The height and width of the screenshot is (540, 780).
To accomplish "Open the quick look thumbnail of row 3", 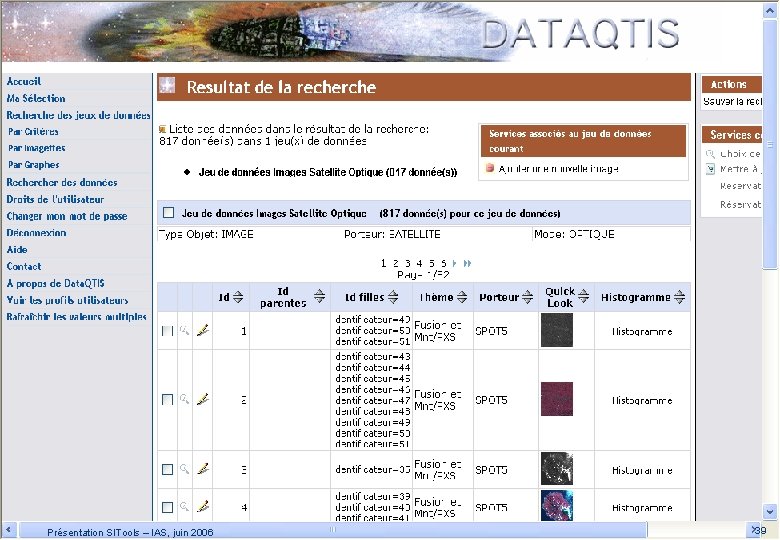I will [557, 468].
